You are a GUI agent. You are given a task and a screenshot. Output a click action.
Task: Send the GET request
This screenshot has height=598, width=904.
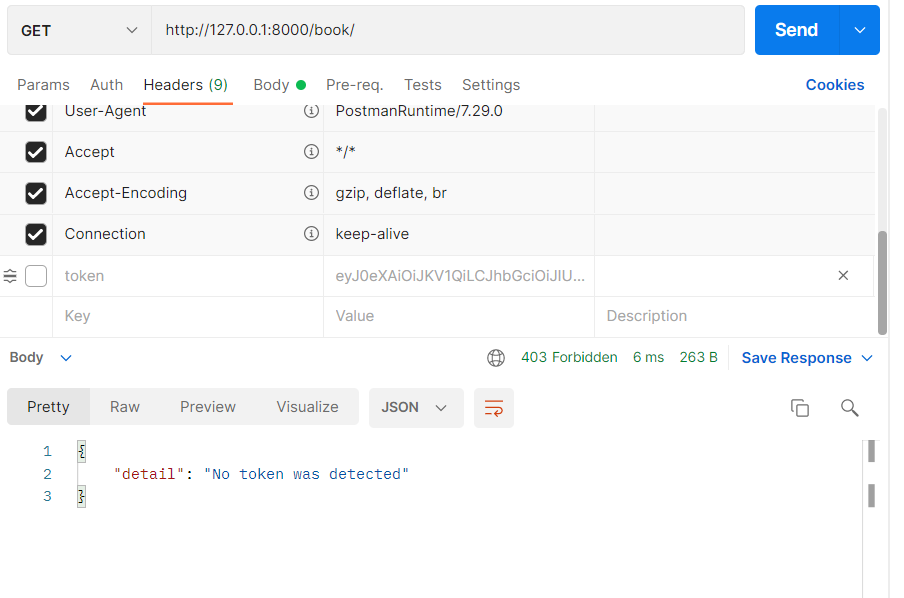(797, 30)
